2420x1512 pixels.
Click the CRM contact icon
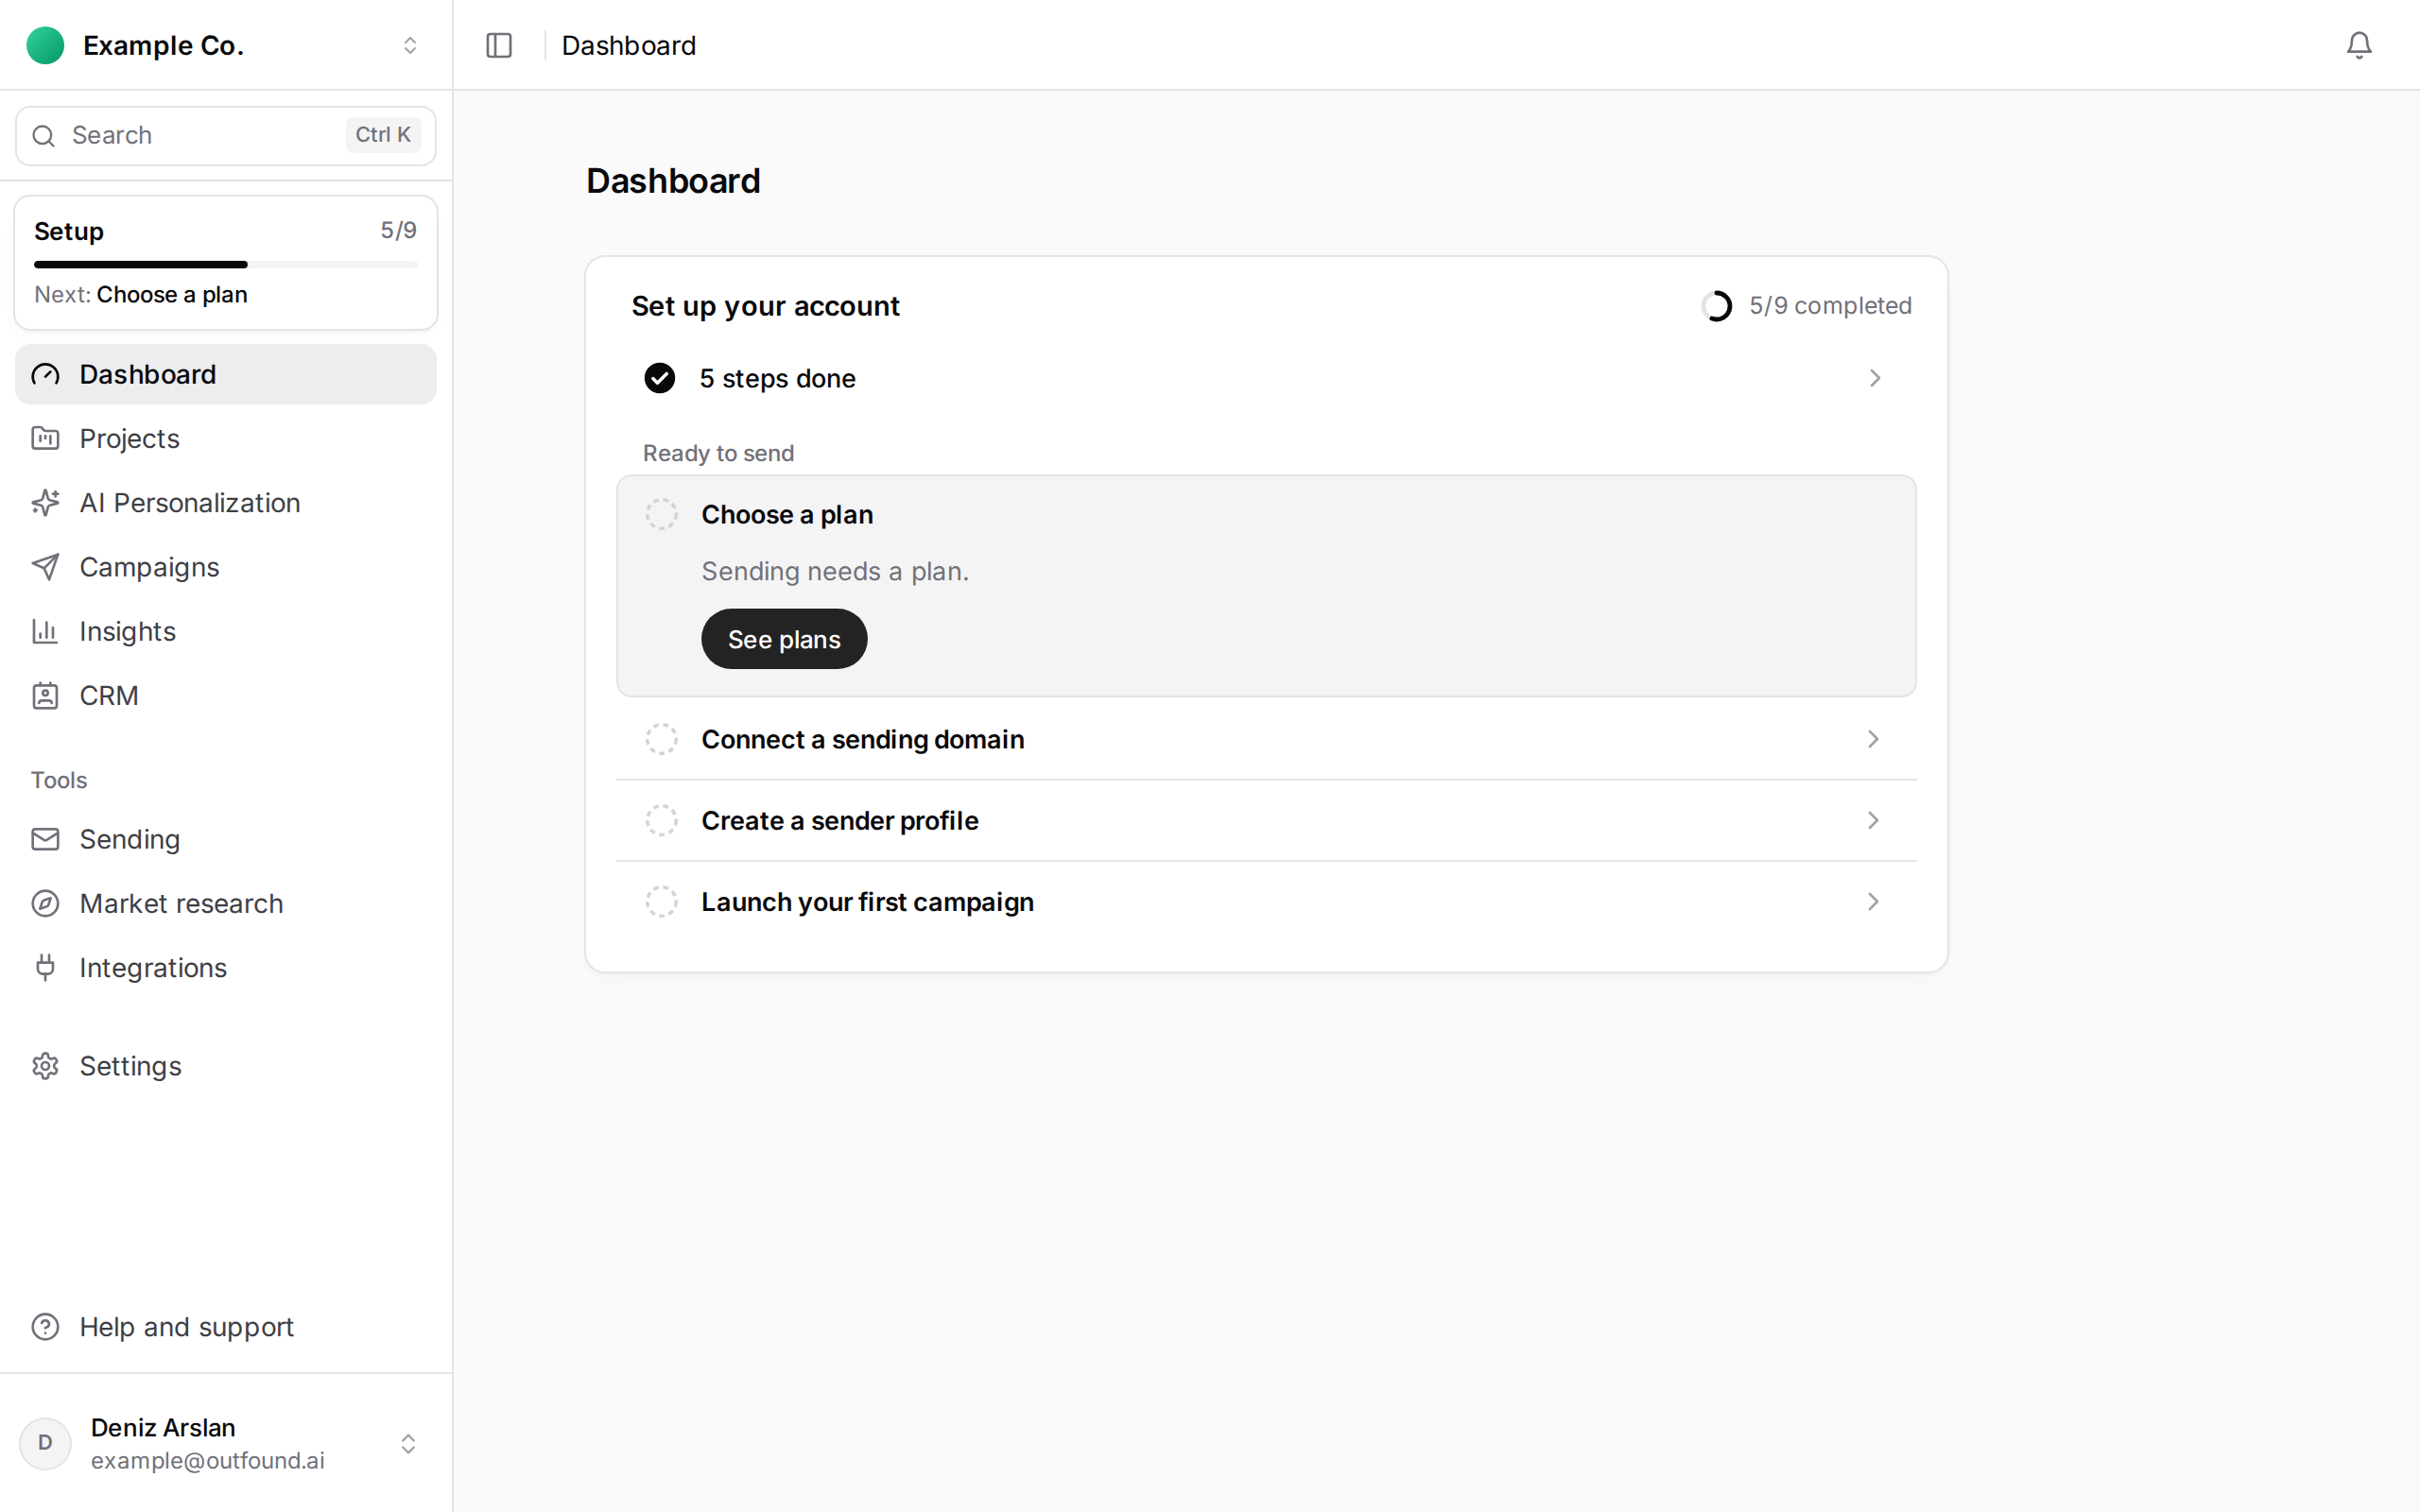45,695
